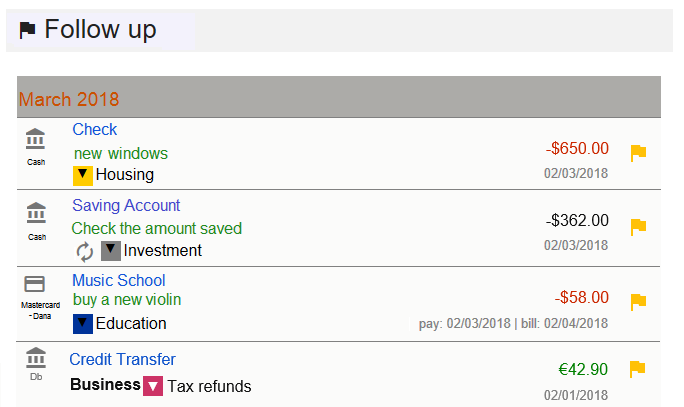Open the Saving Account transaction
This screenshot has width=684, height=407.
(126, 205)
